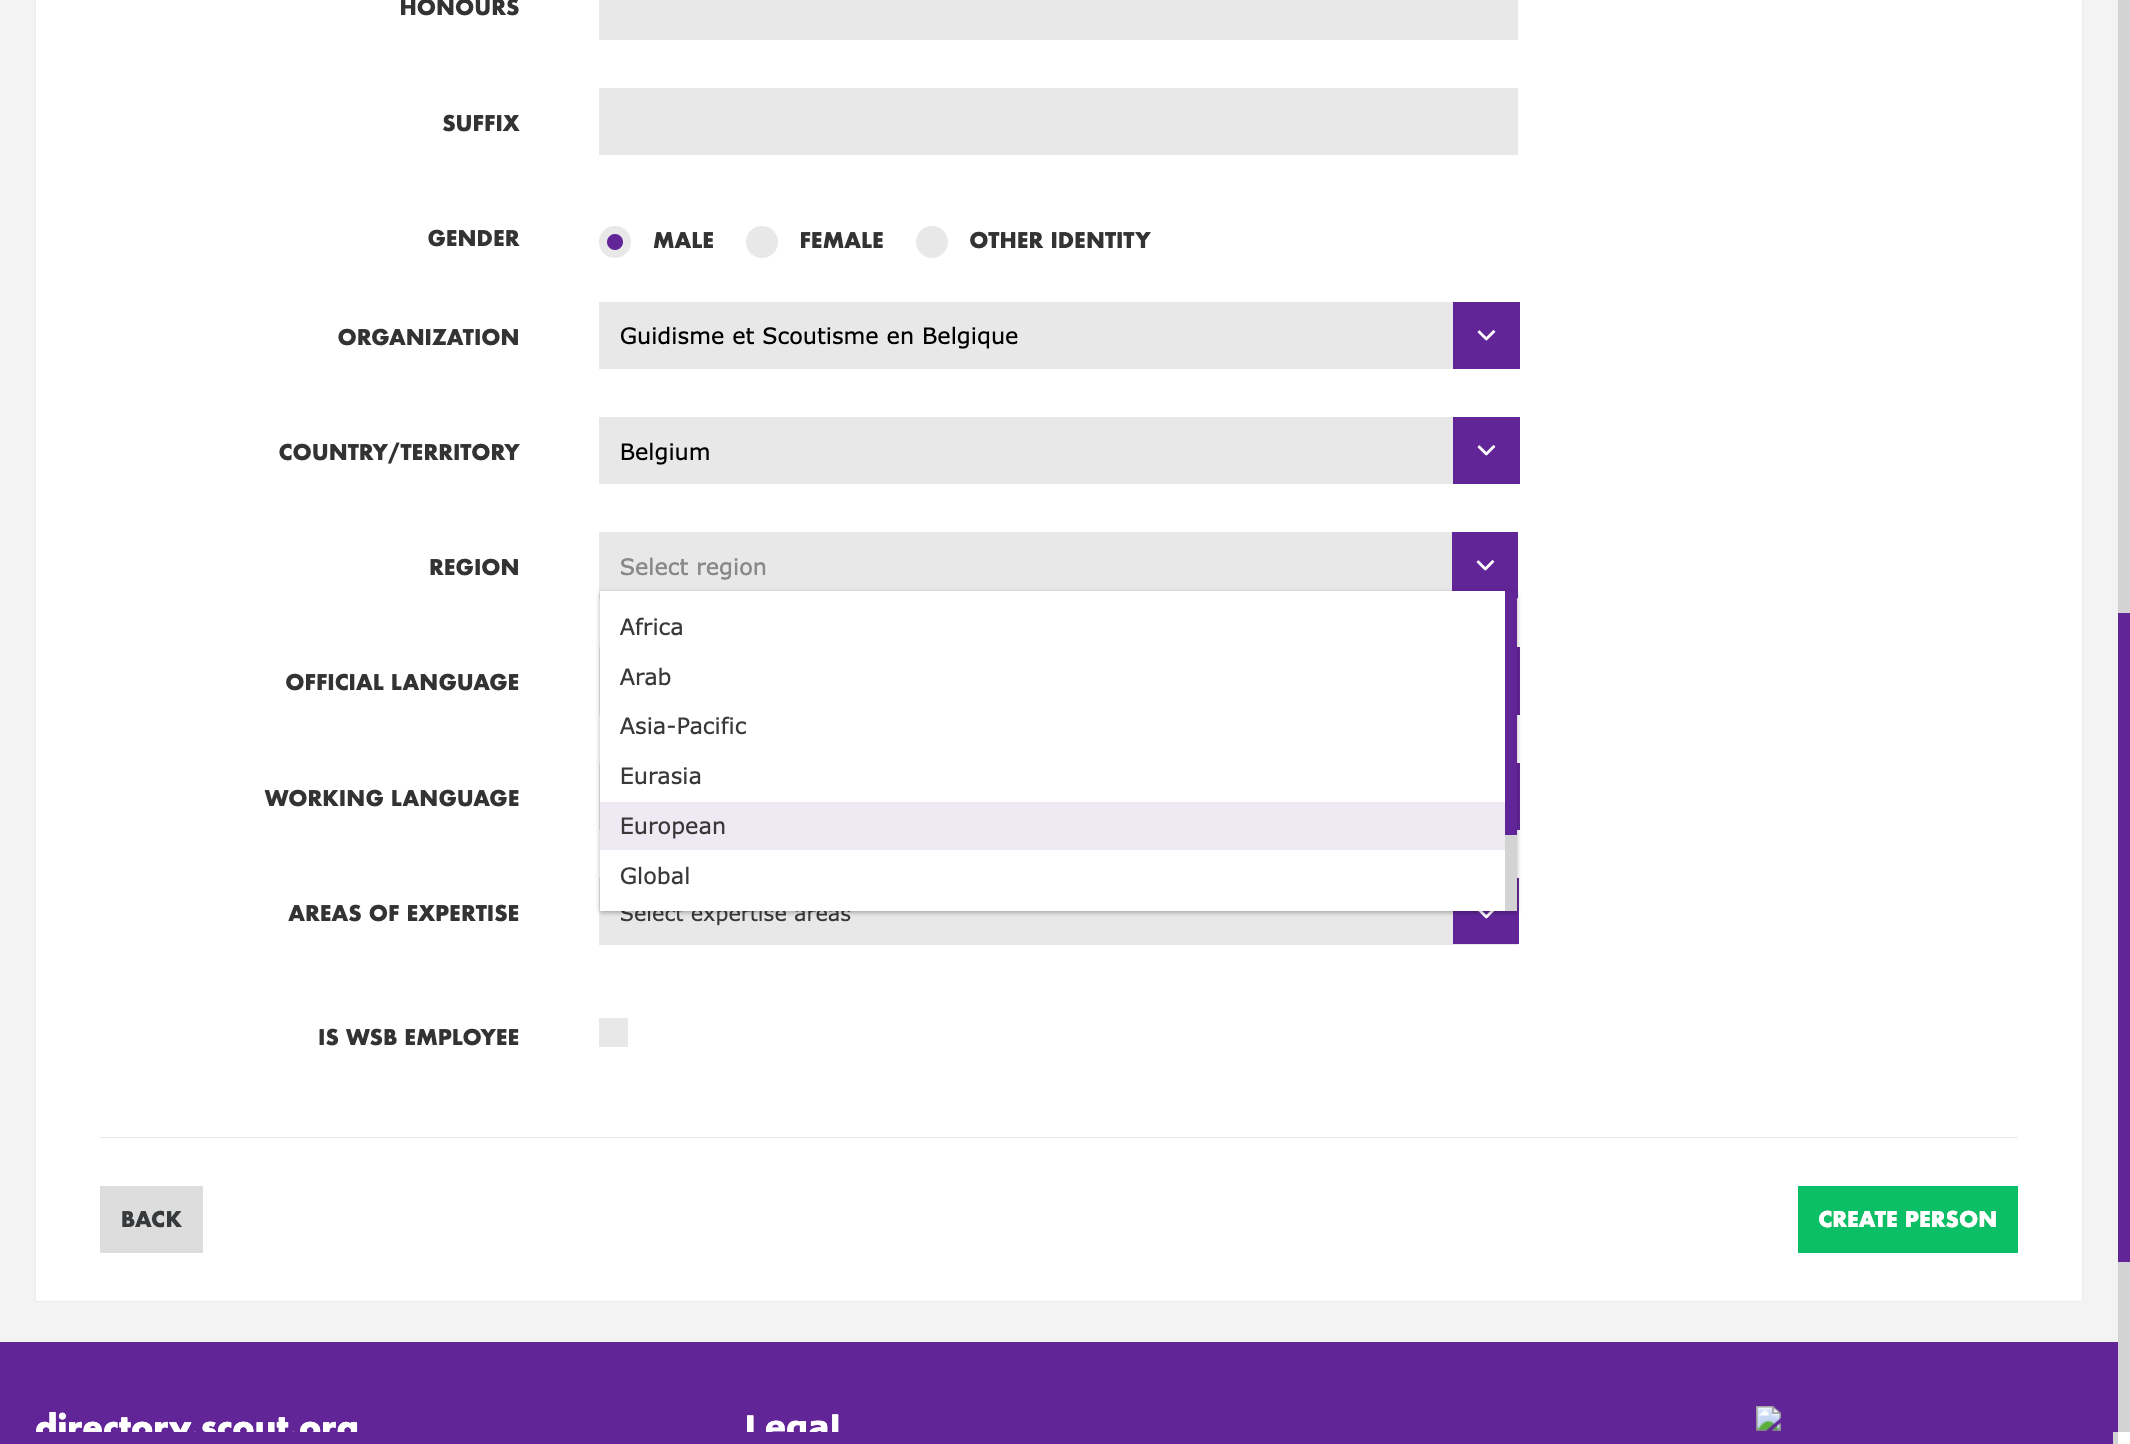2130x1444 pixels.
Task: Focus the Suffix input field
Action: coord(1058,122)
